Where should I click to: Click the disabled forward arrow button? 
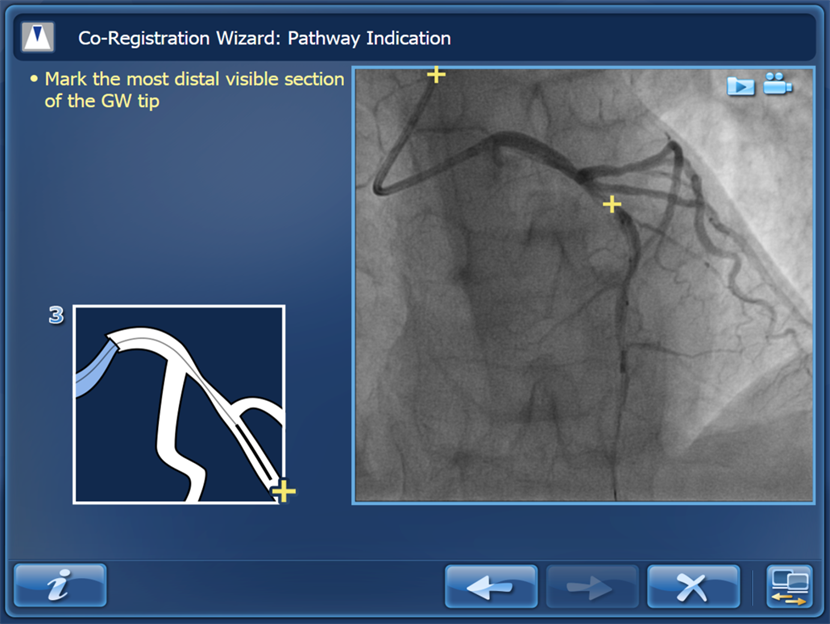pos(592,586)
